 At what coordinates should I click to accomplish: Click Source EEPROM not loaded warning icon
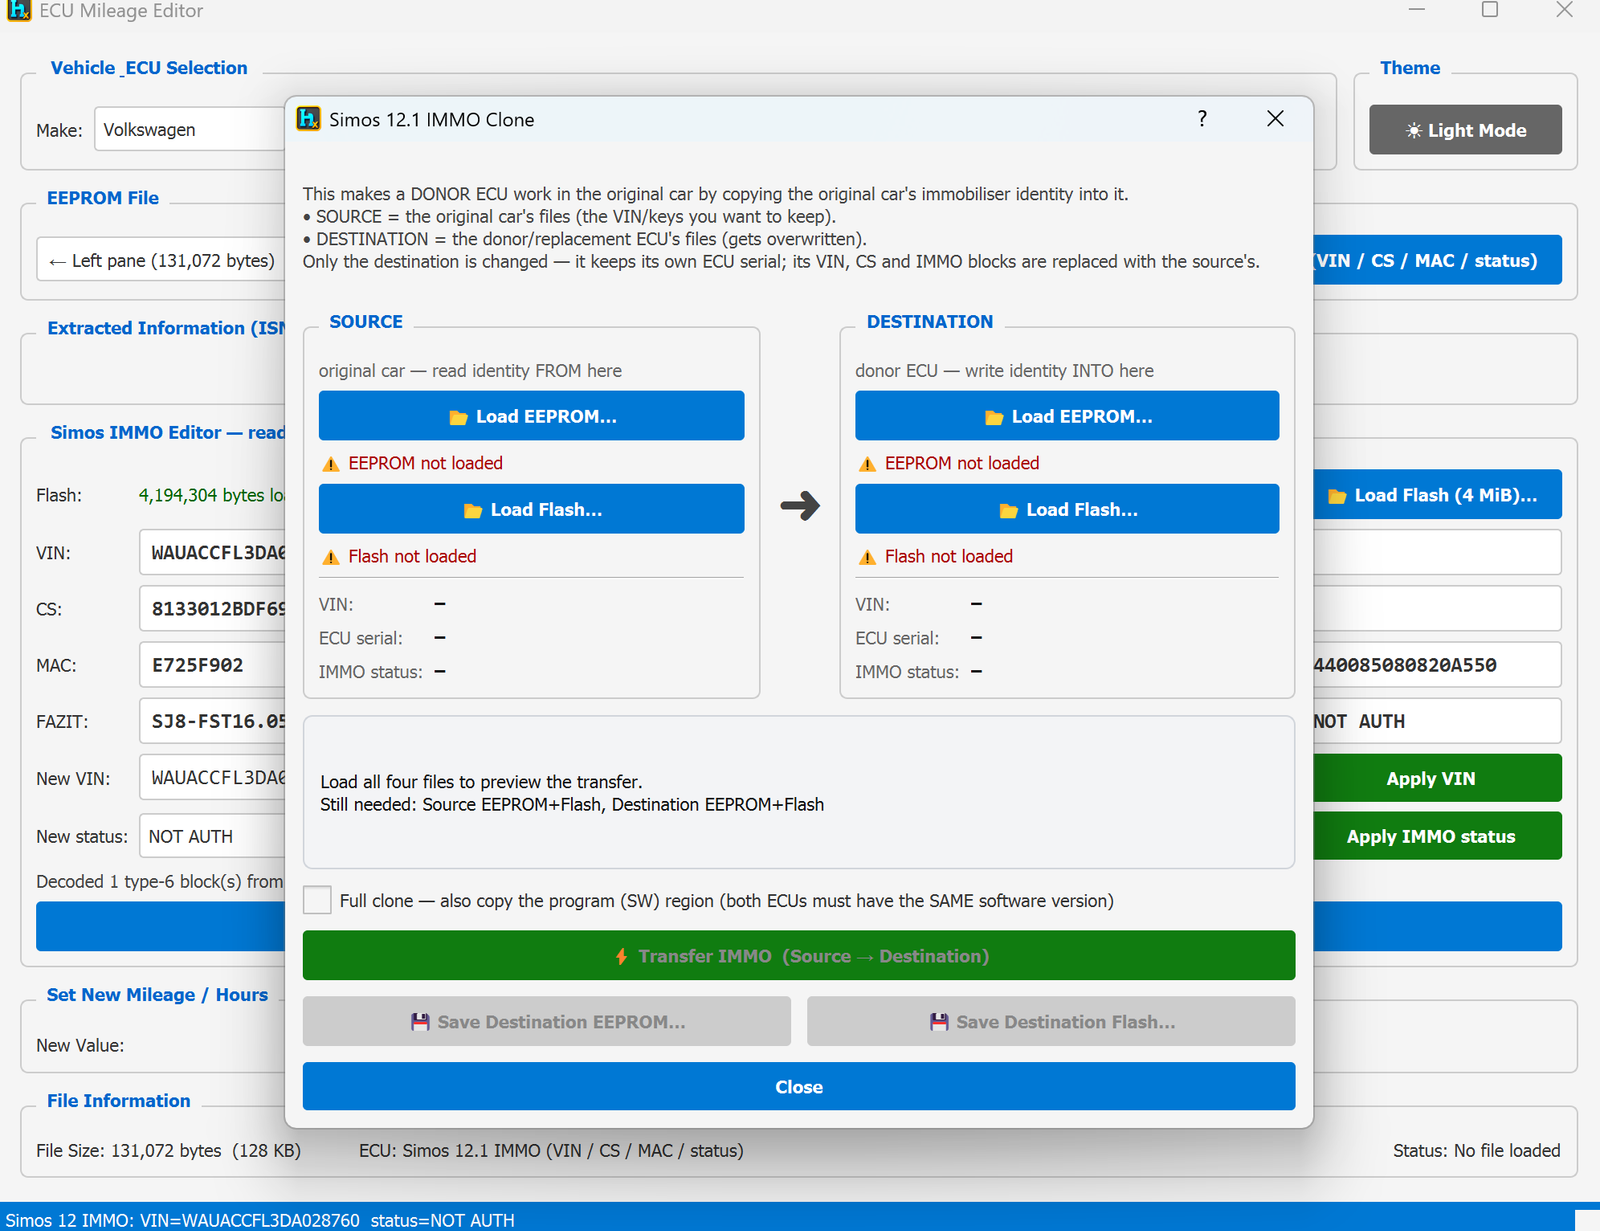tap(331, 464)
